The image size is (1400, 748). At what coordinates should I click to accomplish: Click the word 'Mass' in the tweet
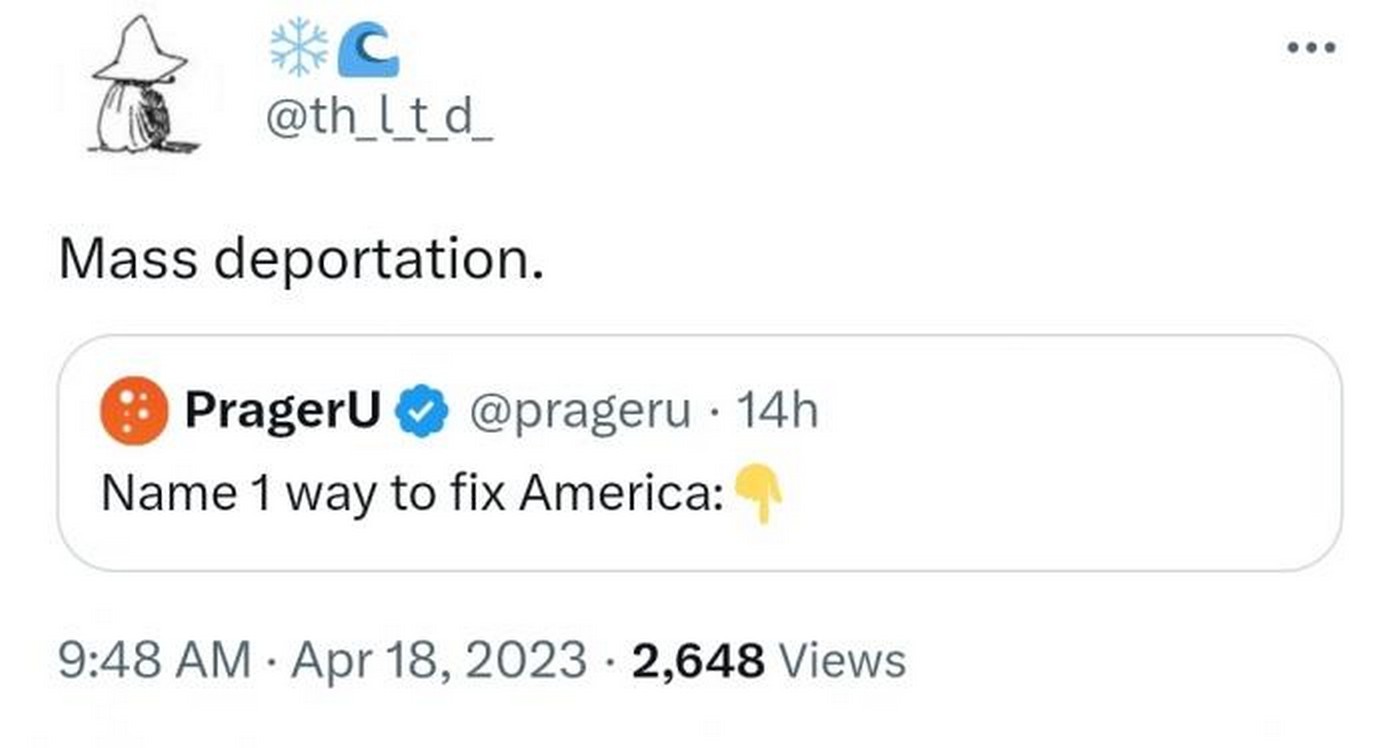click(x=130, y=260)
